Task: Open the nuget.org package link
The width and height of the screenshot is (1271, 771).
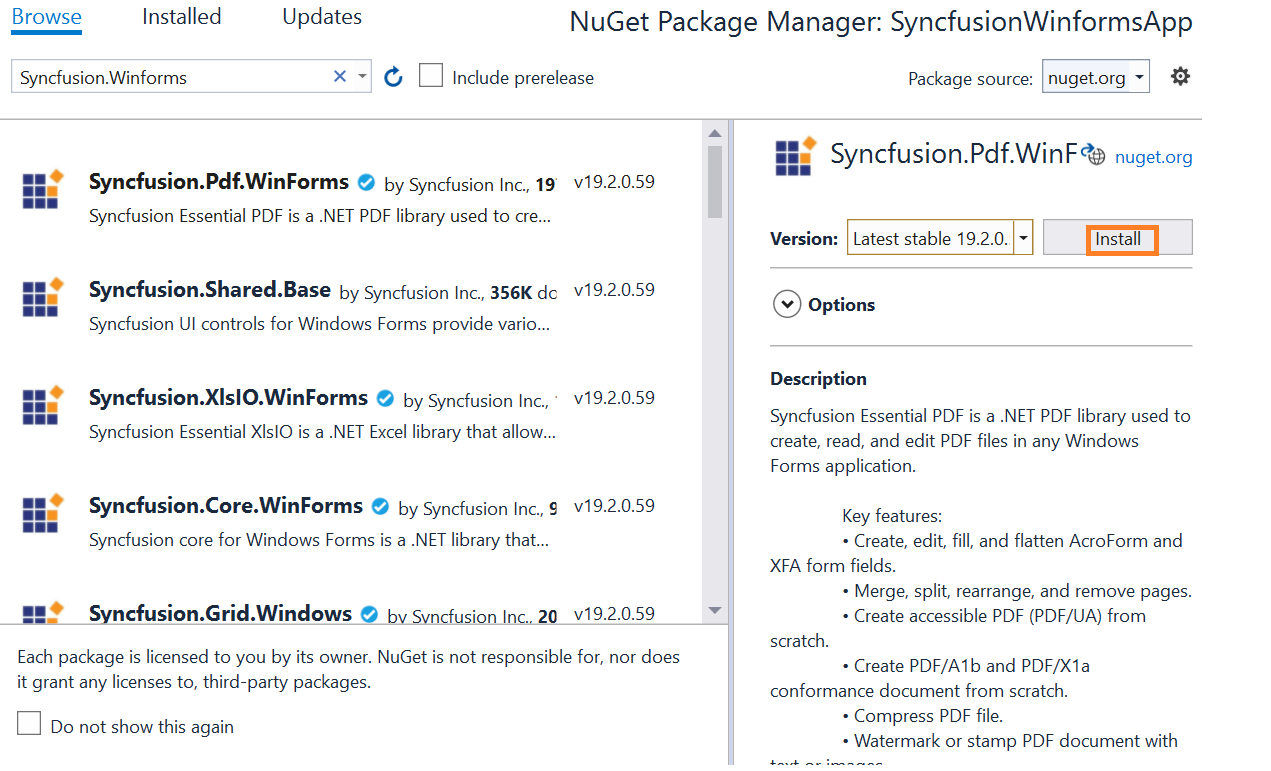Action: click(x=1152, y=156)
